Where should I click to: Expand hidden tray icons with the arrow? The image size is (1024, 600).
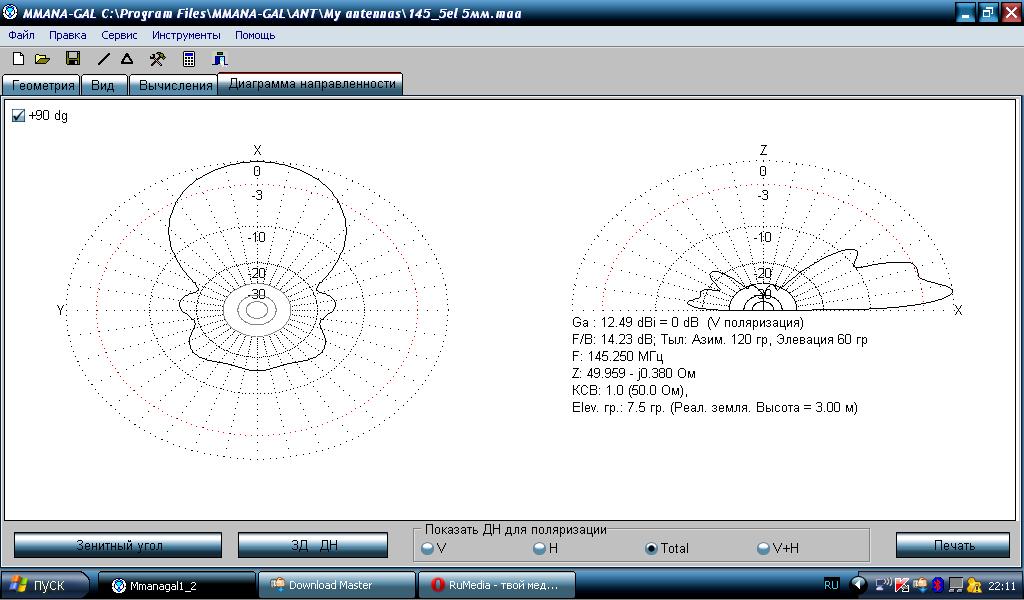coord(858,585)
